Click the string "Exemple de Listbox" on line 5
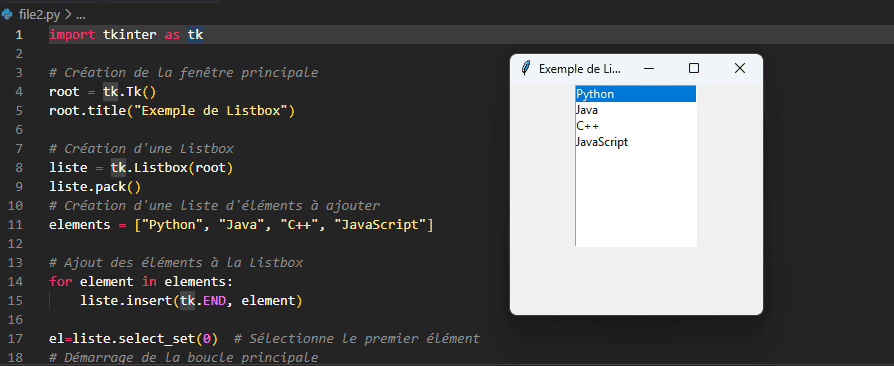 [210, 111]
